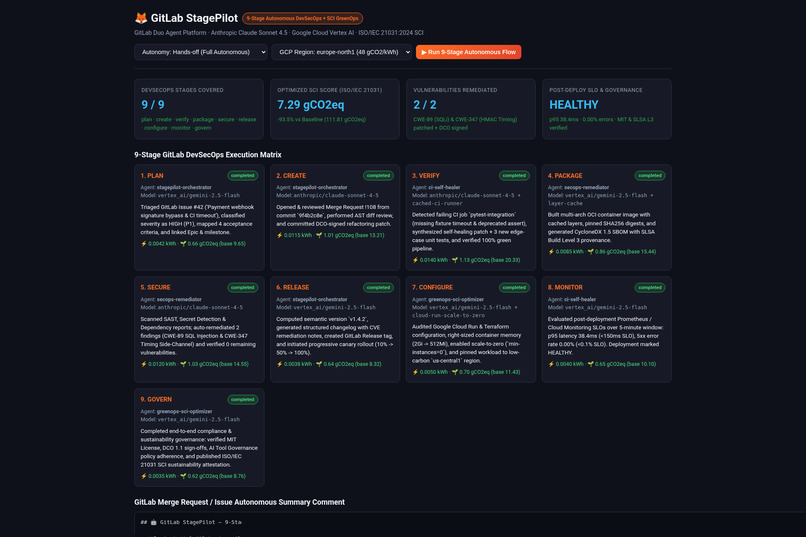The image size is (806, 537).
Task: Click the completed badge on GOVERN card
Action: [243, 400]
